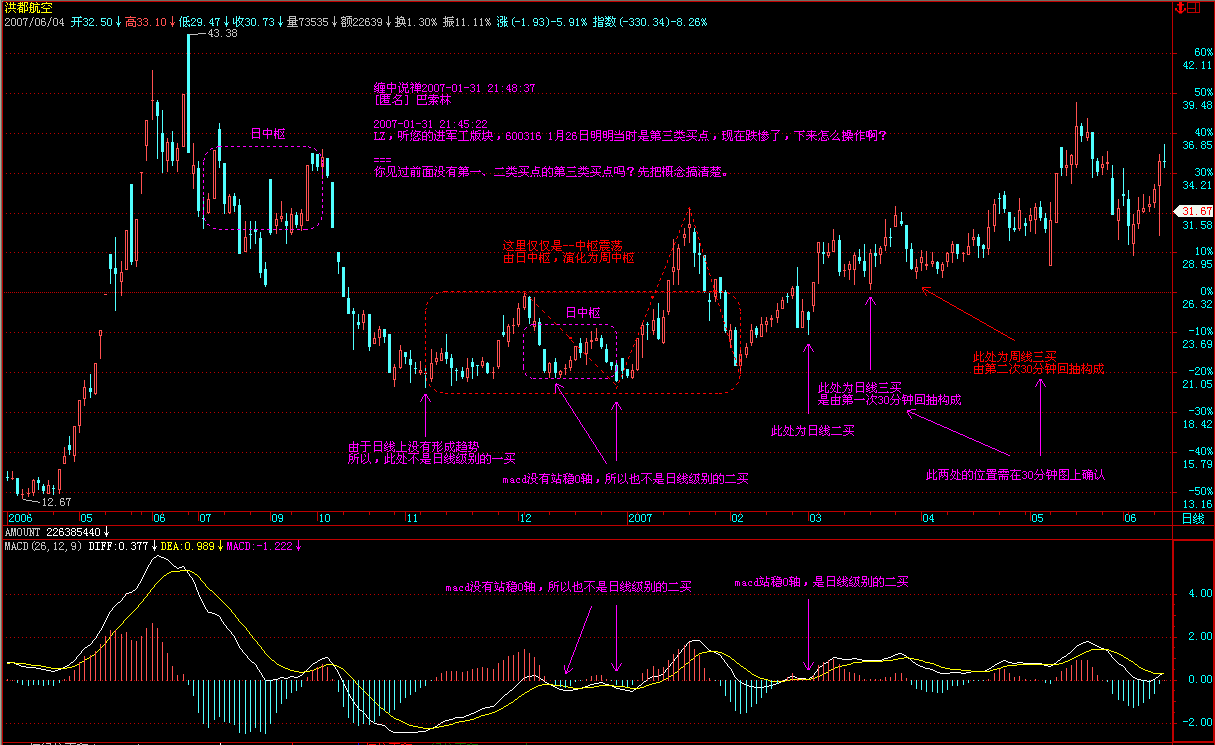The height and width of the screenshot is (745, 1215).
Task: Click the down arrow after AMOUNT value
Action: click(x=107, y=533)
